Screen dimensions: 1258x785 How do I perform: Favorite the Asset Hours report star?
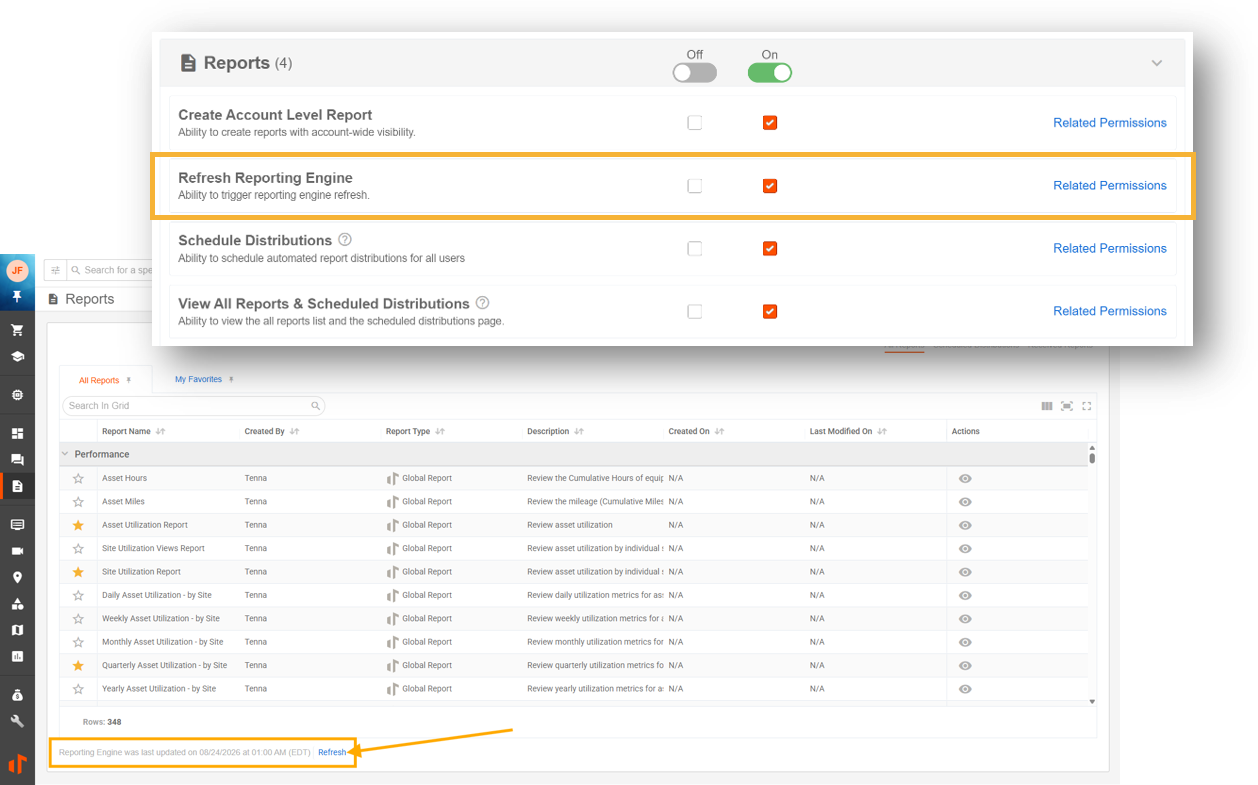(x=78, y=478)
